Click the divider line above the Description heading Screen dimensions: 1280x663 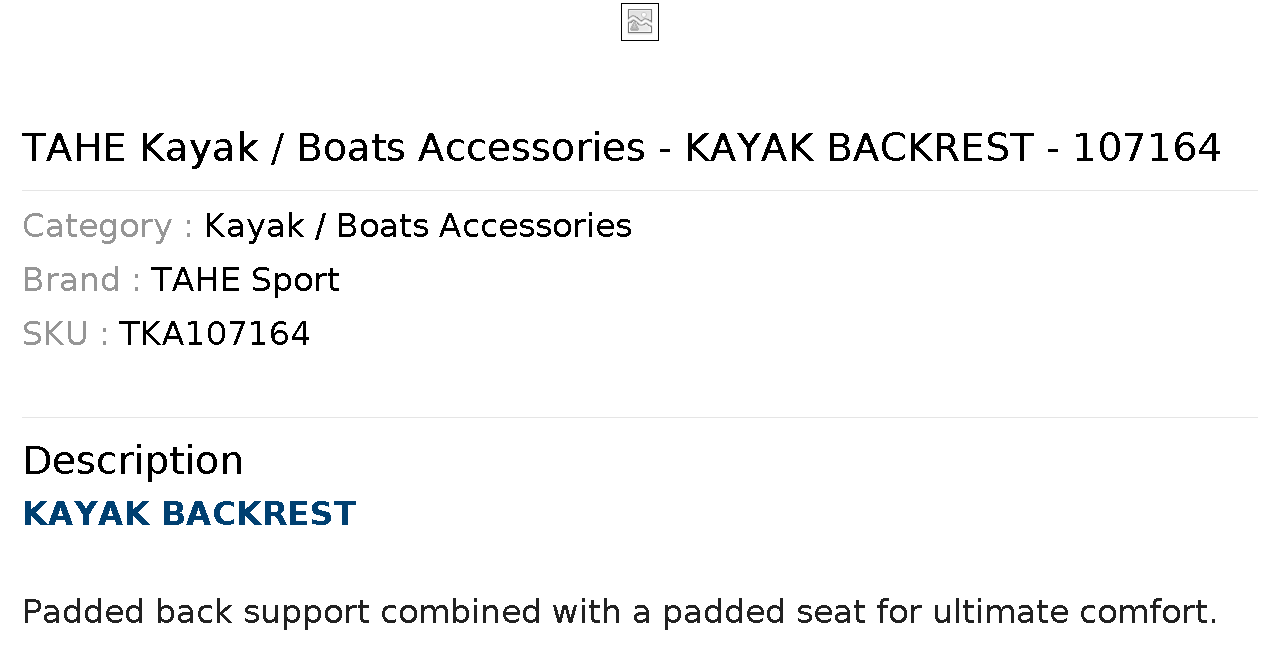point(640,417)
